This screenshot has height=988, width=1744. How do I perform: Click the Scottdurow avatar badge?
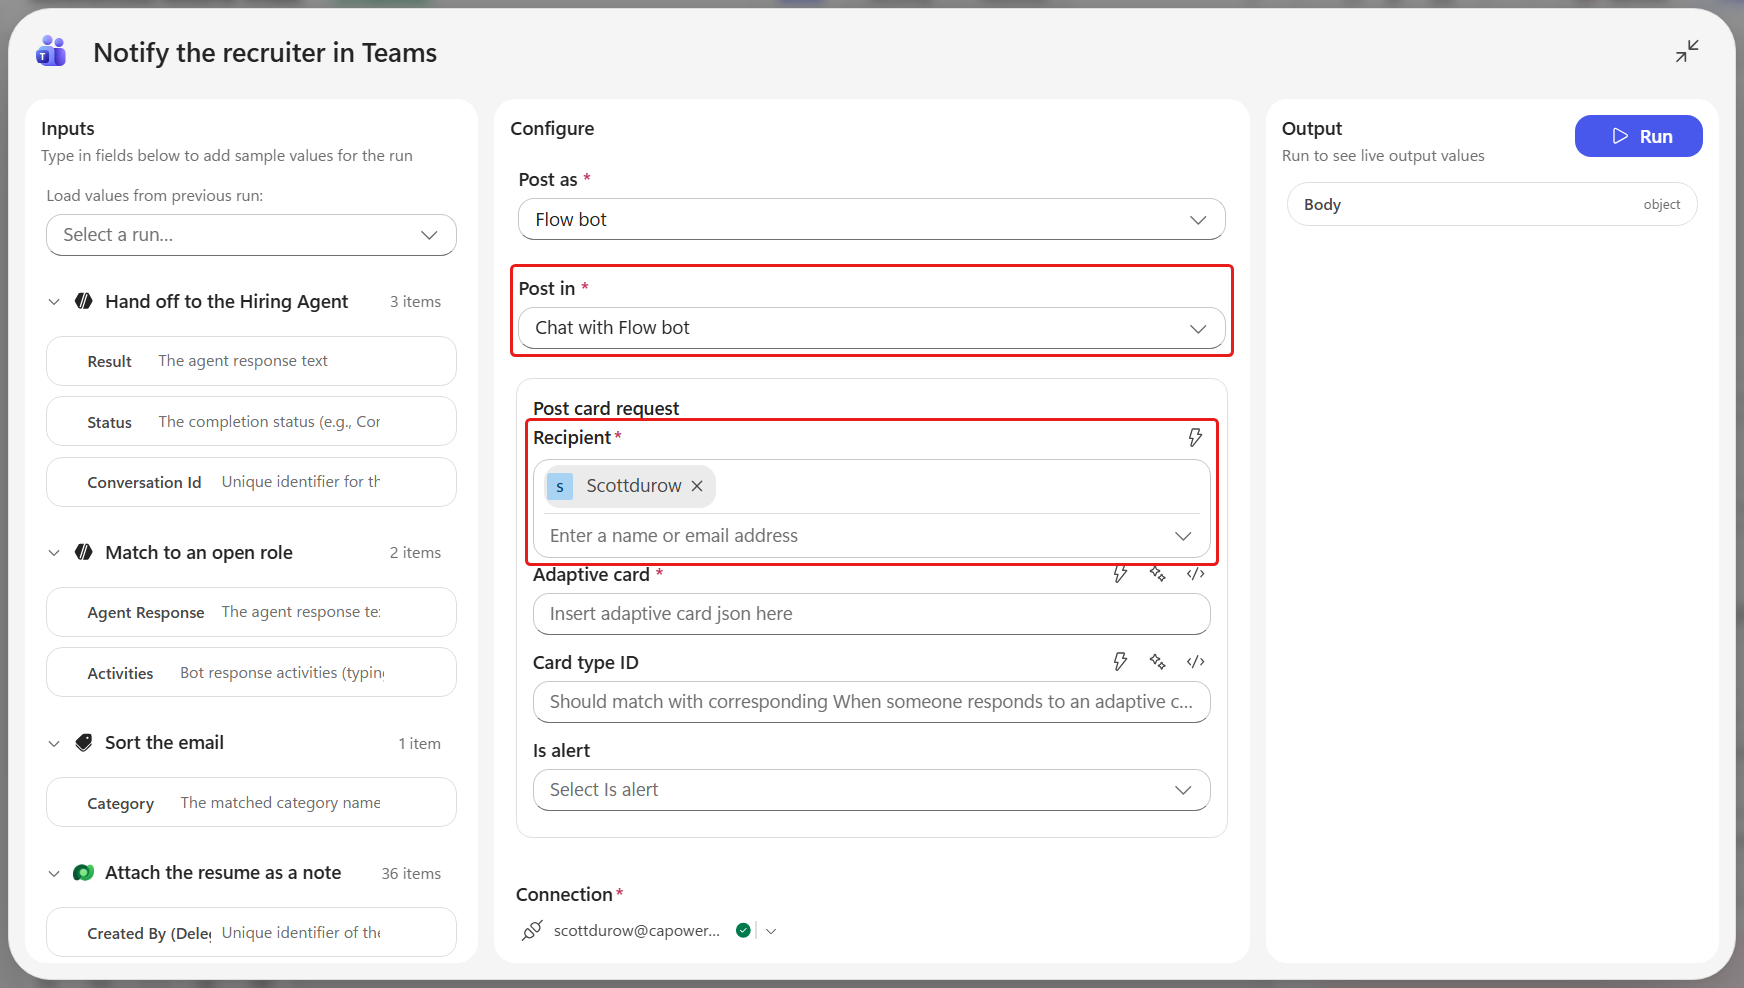pos(560,486)
